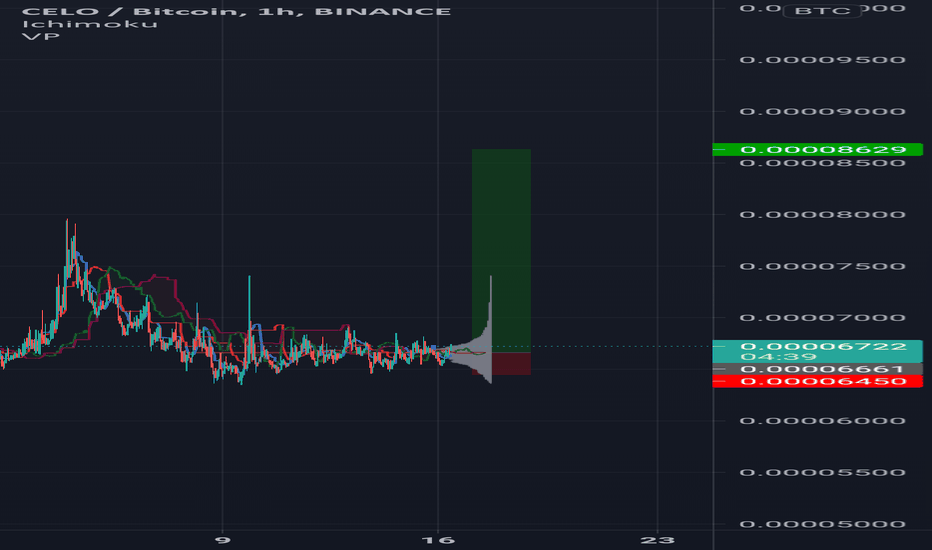Click date label 23 on time axis
The height and width of the screenshot is (550, 932).
(658, 540)
